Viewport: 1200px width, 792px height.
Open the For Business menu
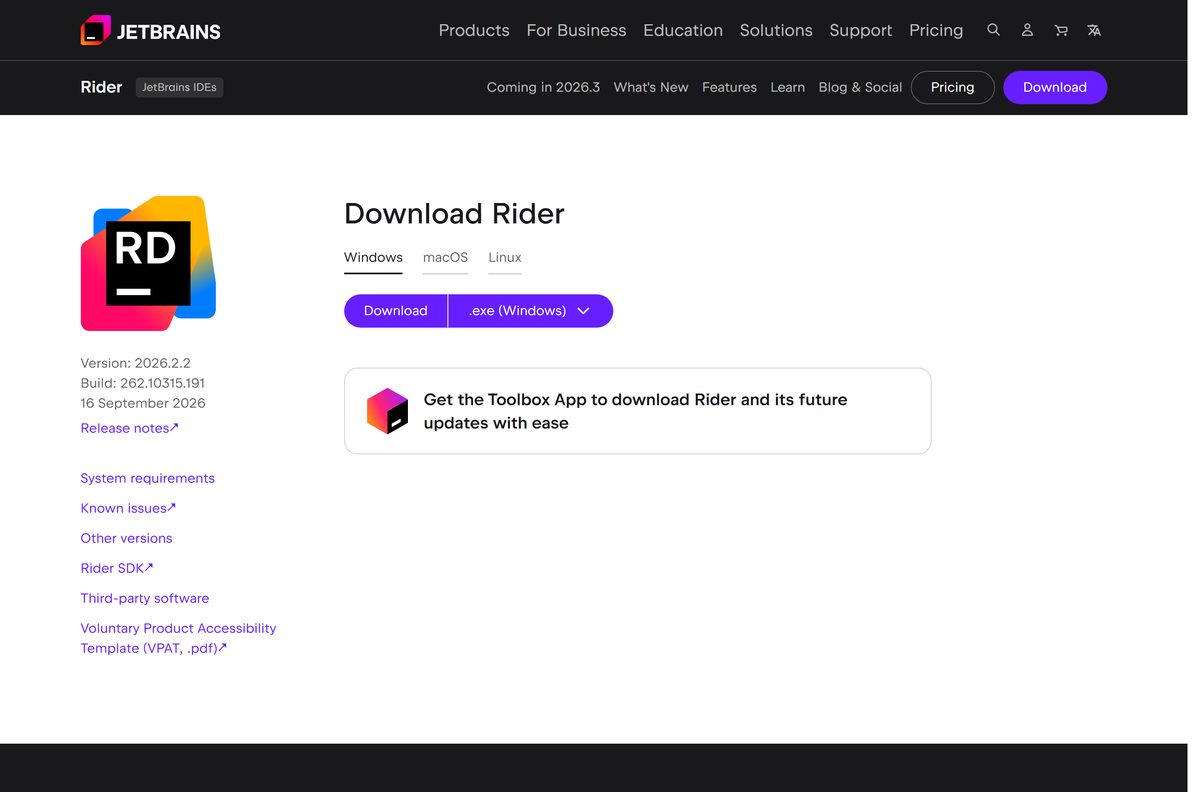point(576,30)
